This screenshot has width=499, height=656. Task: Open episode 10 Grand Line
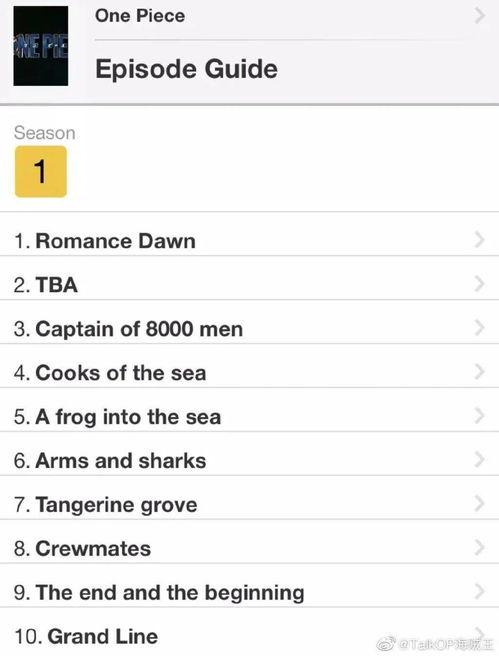click(x=249, y=636)
